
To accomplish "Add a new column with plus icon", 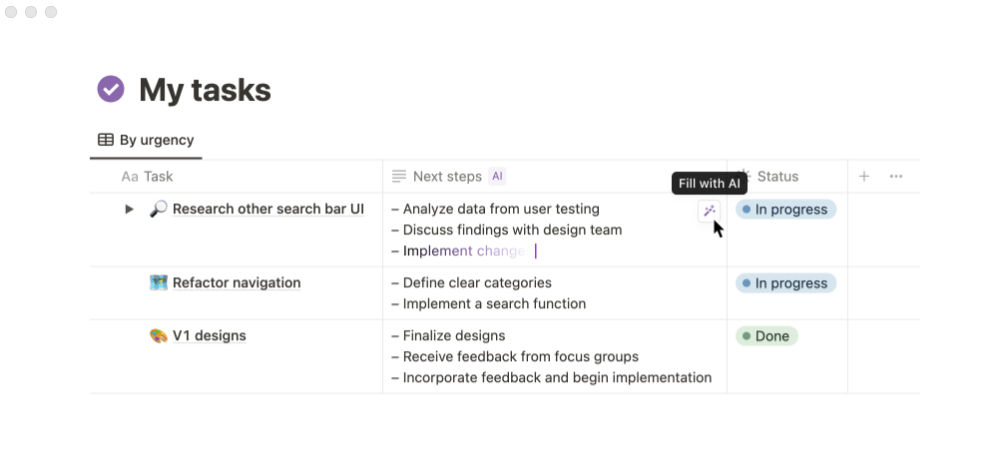I will [864, 177].
